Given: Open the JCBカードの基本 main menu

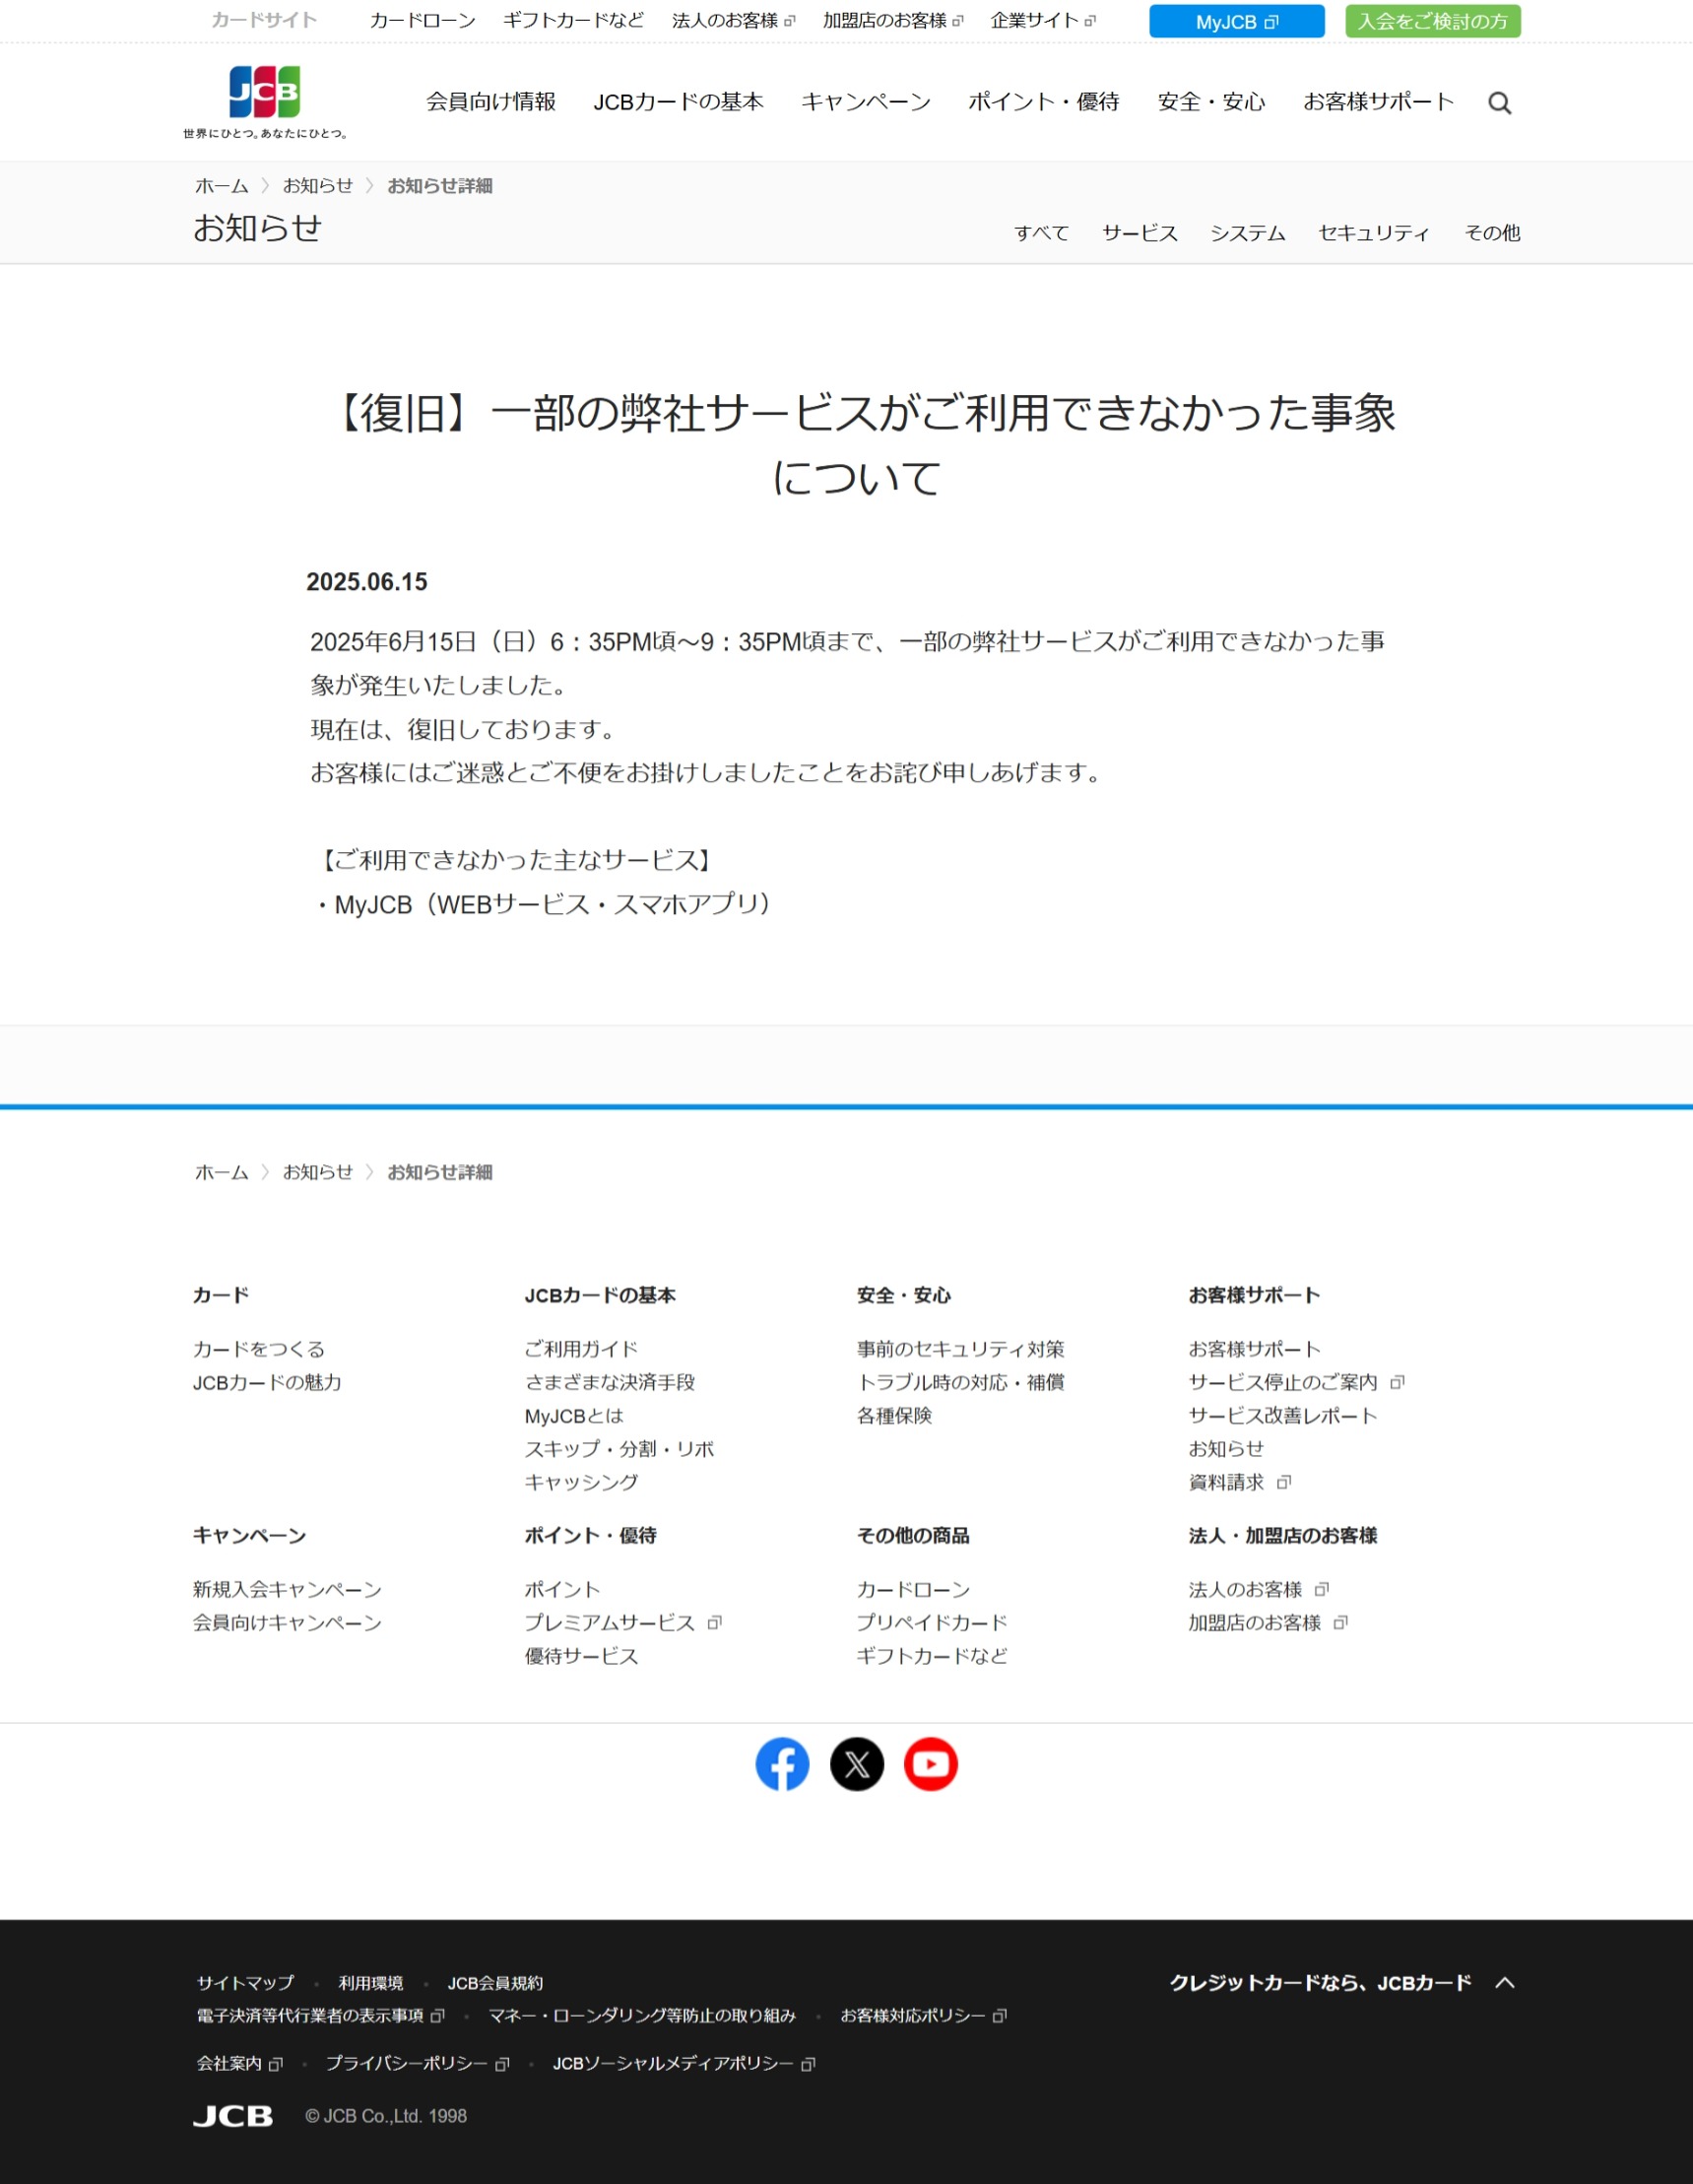Looking at the screenshot, I should point(678,102).
